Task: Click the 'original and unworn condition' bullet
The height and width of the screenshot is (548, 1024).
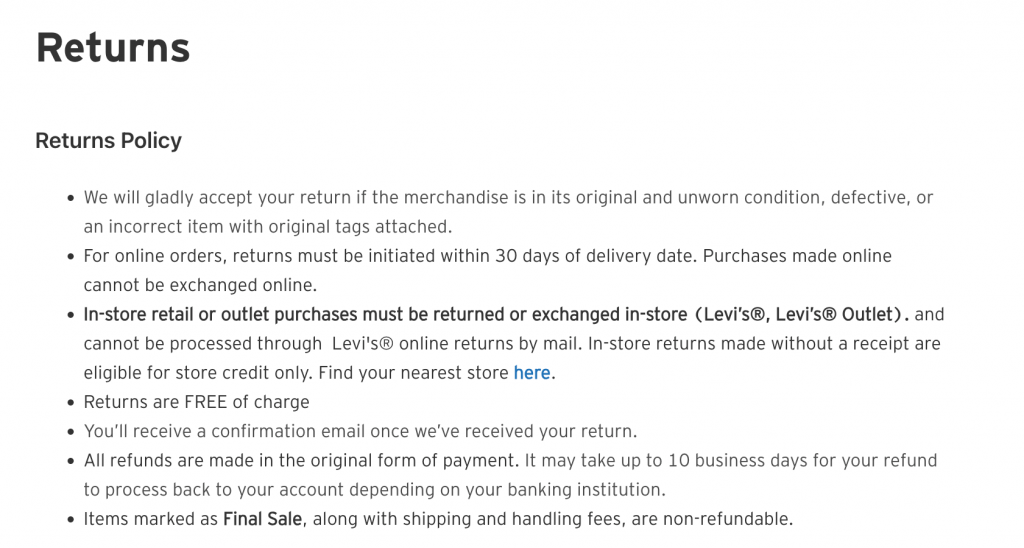Action: pyautogui.click(x=508, y=197)
